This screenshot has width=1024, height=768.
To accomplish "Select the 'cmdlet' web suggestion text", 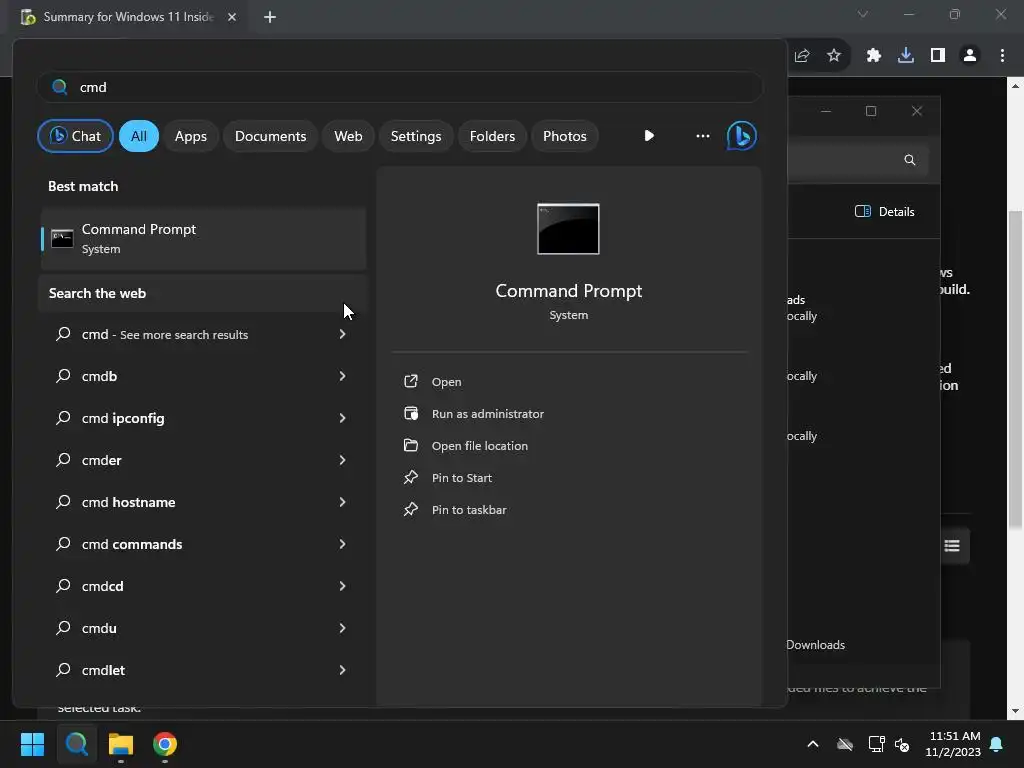I will coord(103,670).
